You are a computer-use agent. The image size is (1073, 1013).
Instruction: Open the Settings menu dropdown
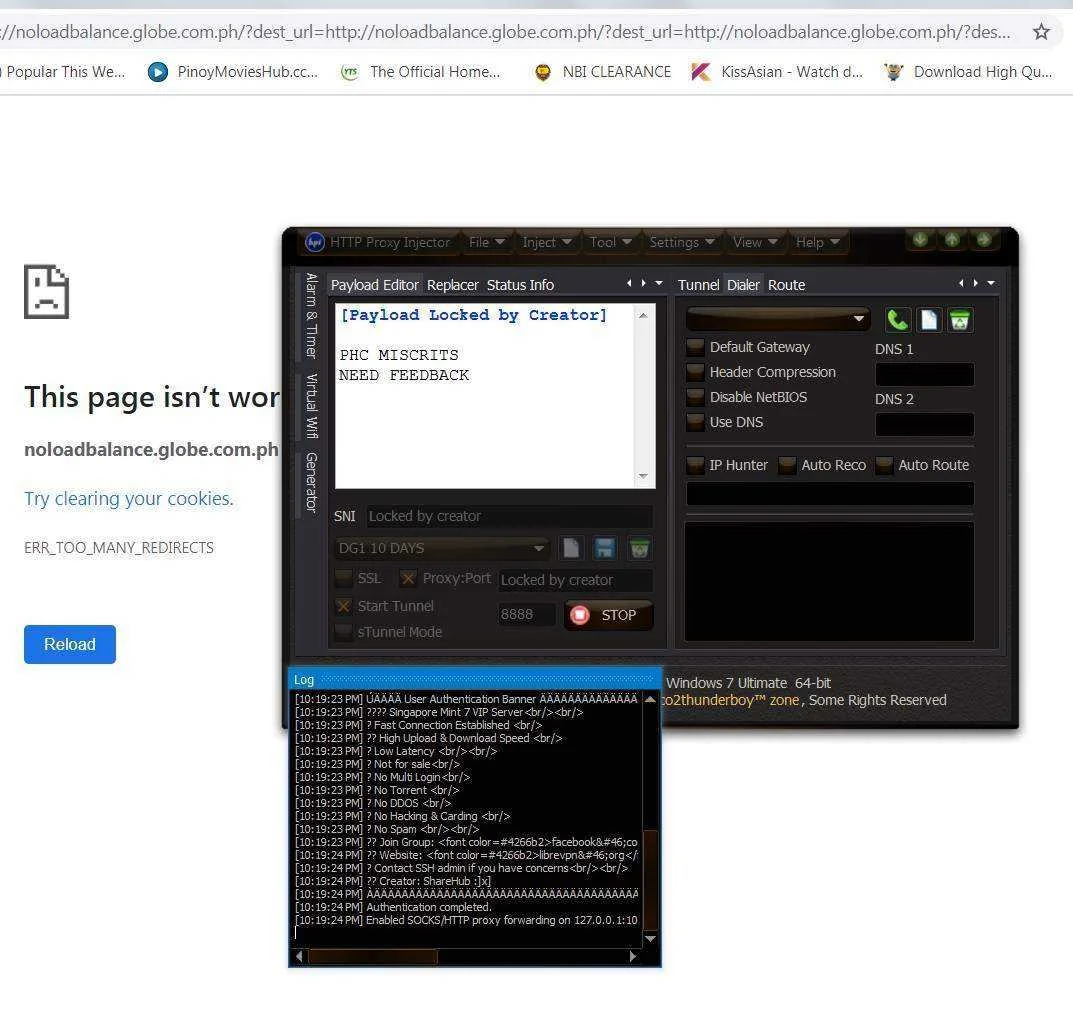point(682,242)
